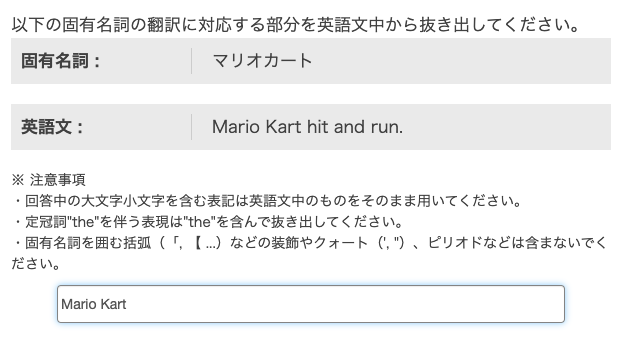Click the answer input field containing Mario Kart

tap(311, 304)
